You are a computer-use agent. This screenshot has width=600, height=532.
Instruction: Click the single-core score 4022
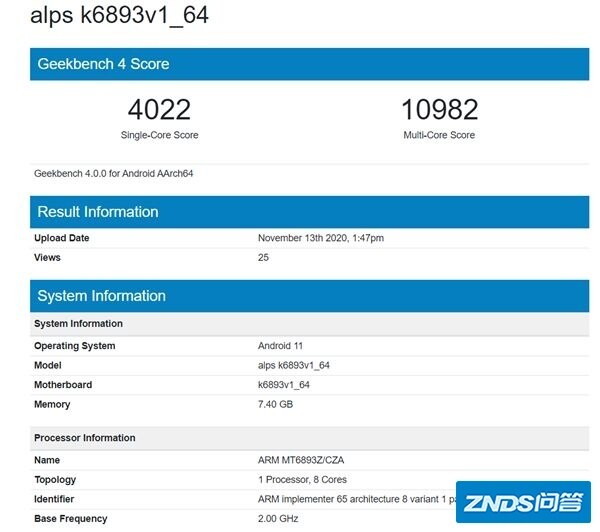[x=159, y=109]
